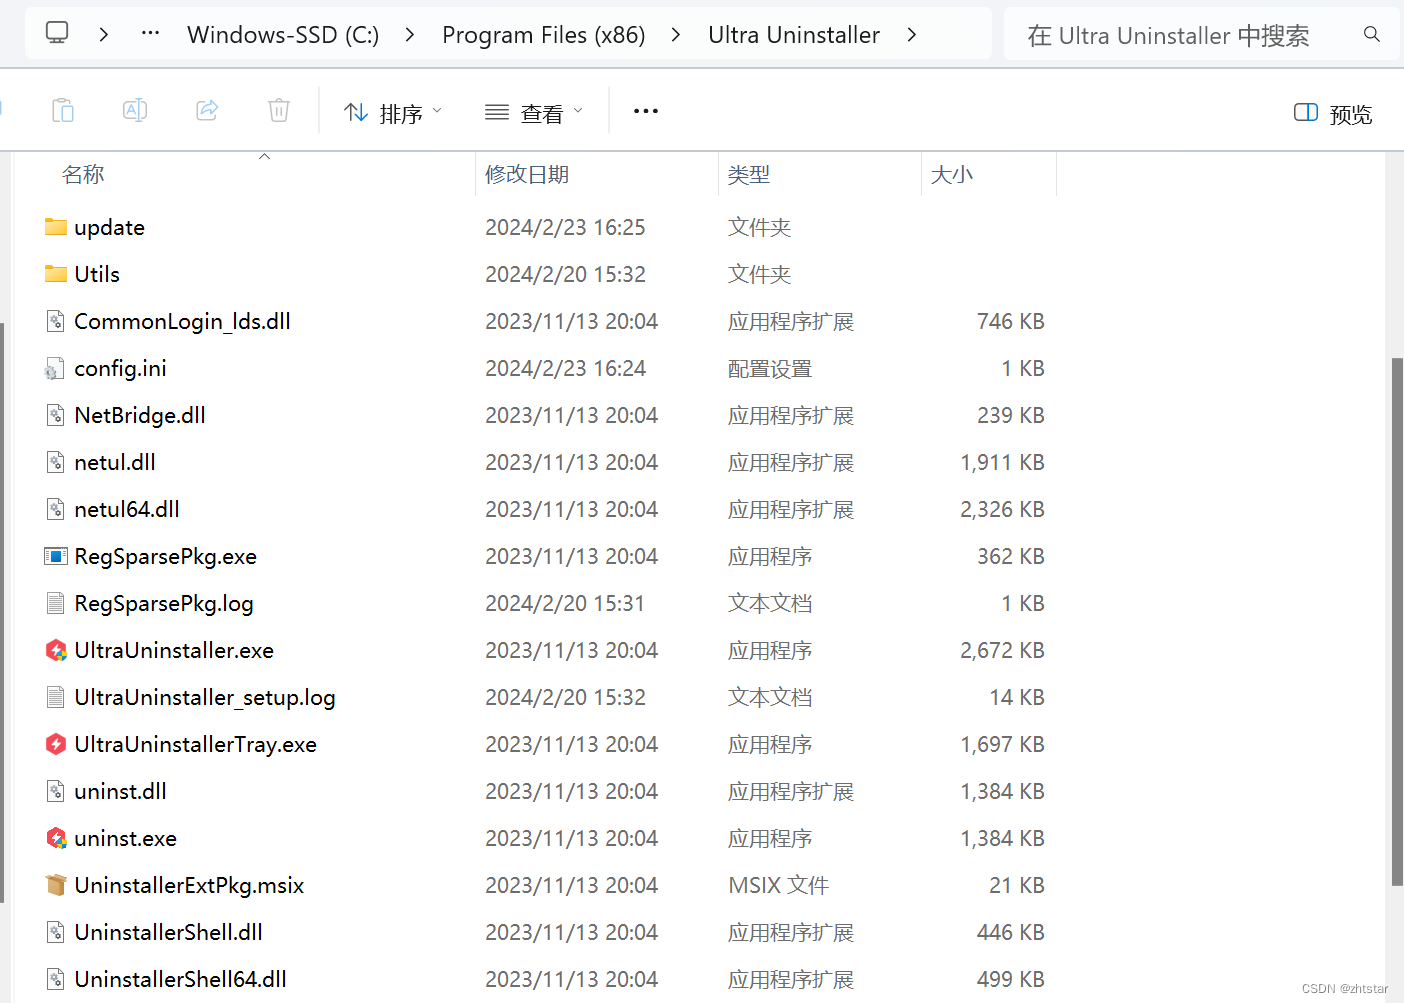Click the update folder icon

[x=56, y=227]
